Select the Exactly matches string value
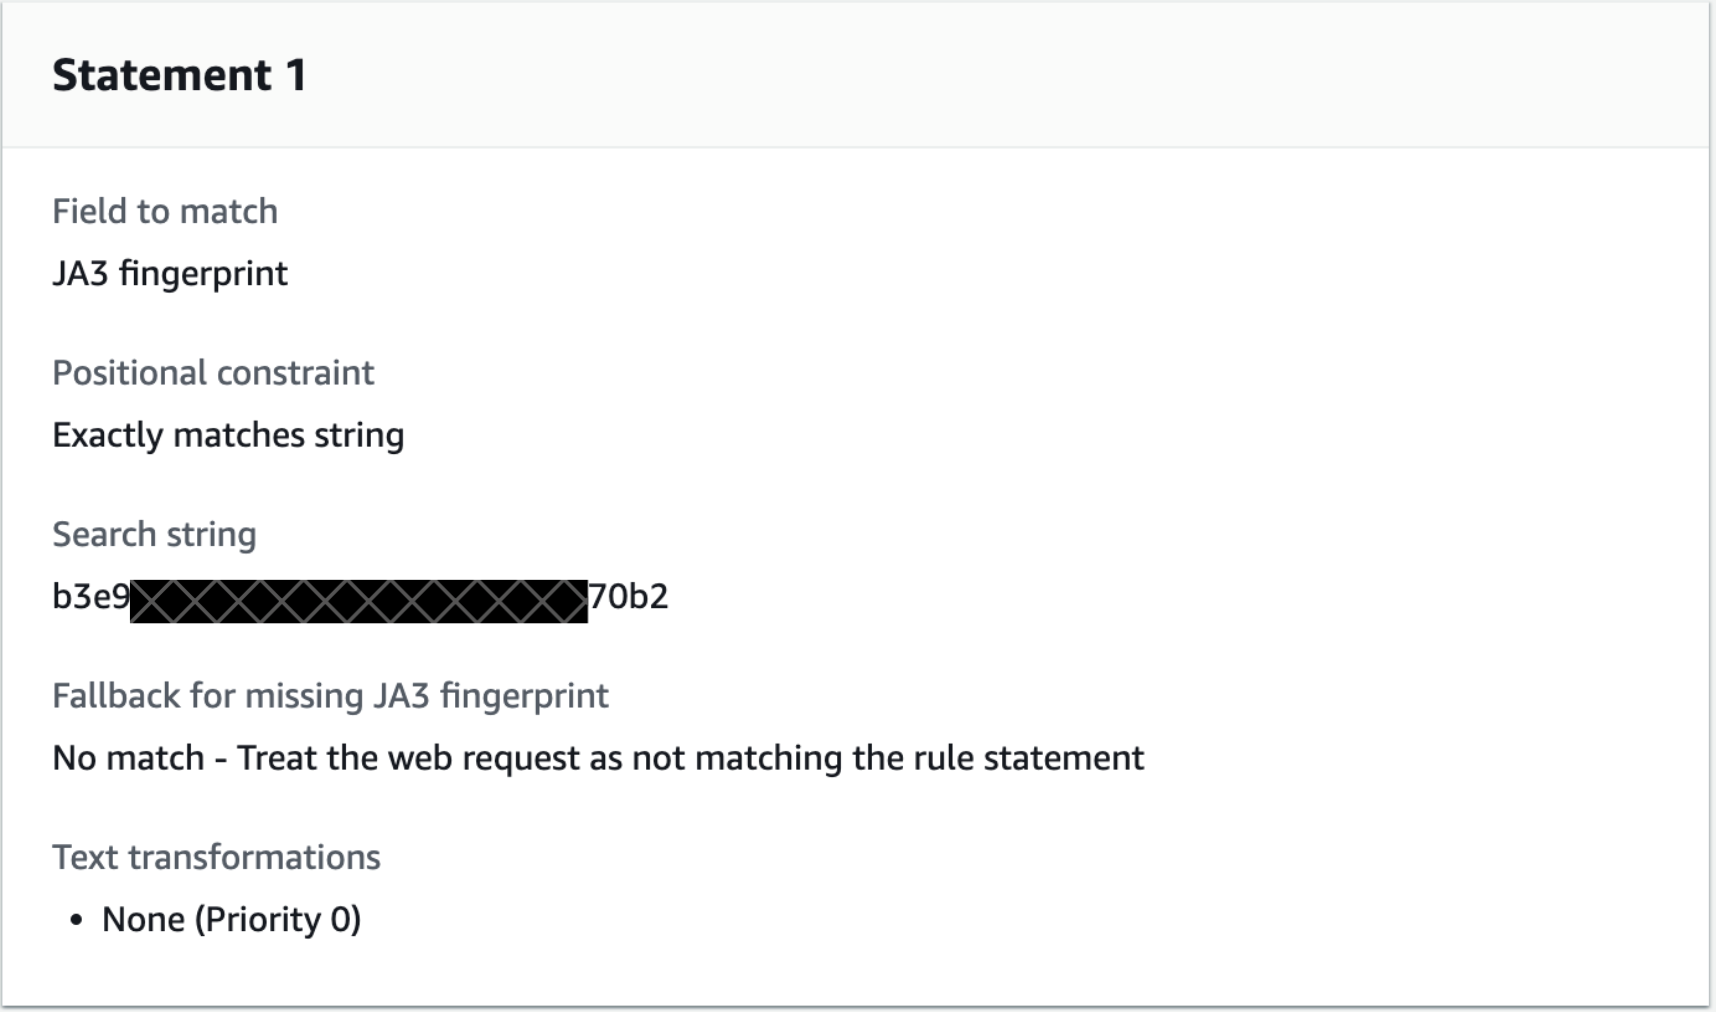The width and height of the screenshot is (1716, 1012). tap(229, 434)
